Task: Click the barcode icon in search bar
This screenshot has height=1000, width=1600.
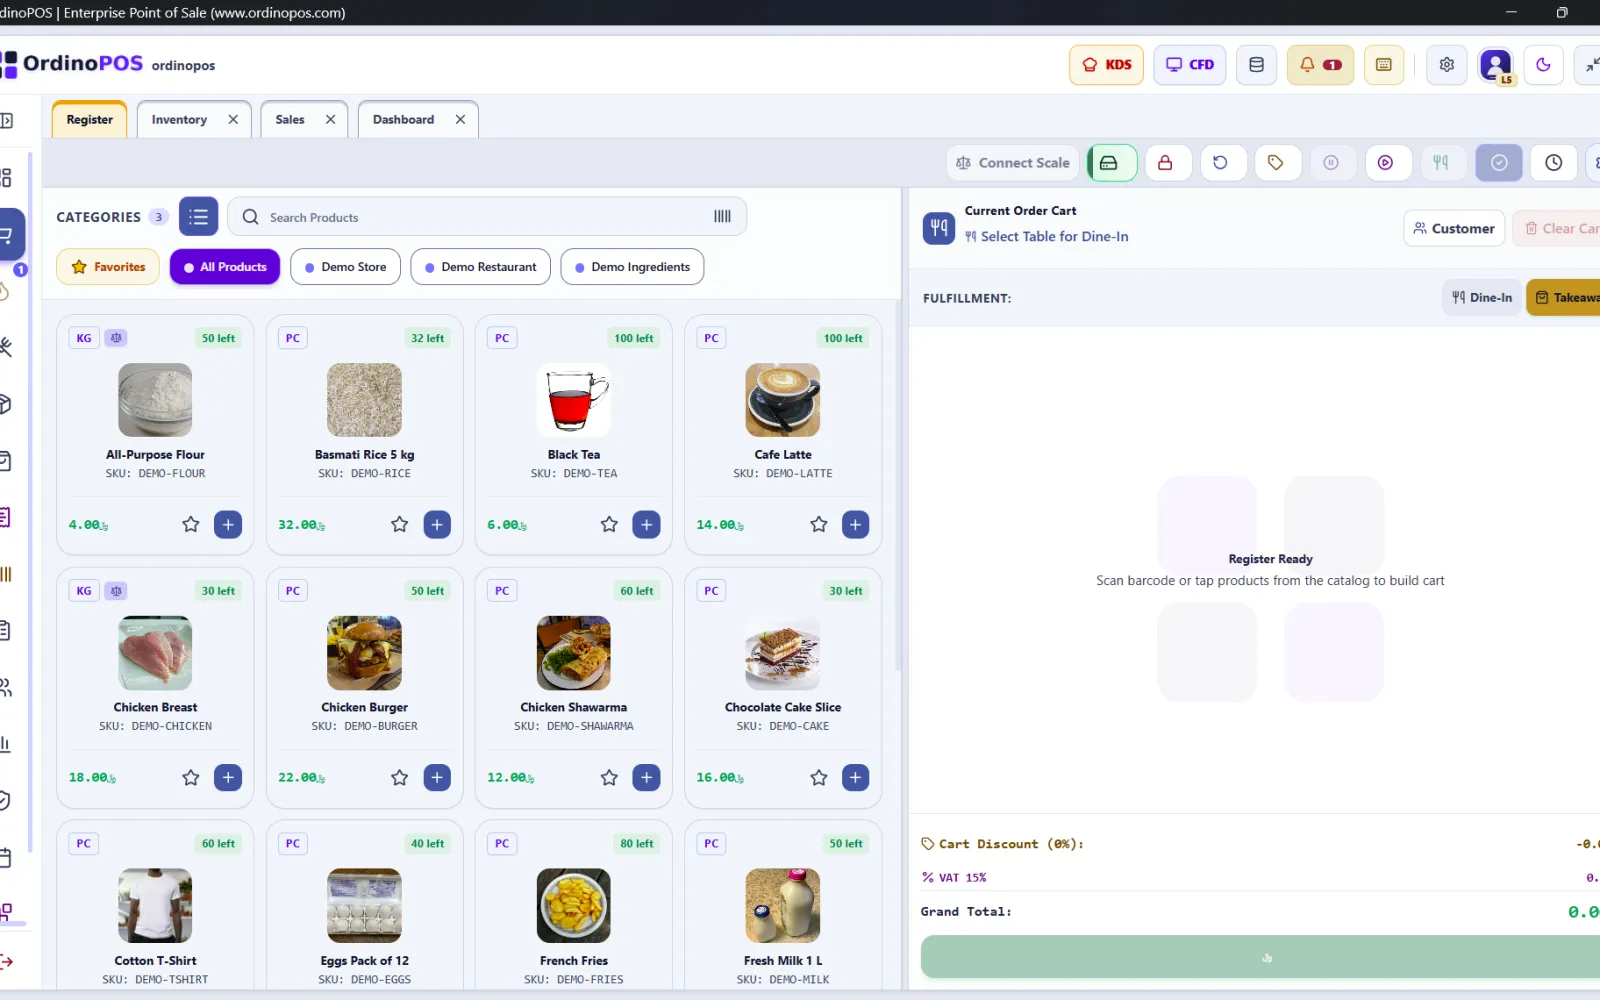Action: click(722, 217)
